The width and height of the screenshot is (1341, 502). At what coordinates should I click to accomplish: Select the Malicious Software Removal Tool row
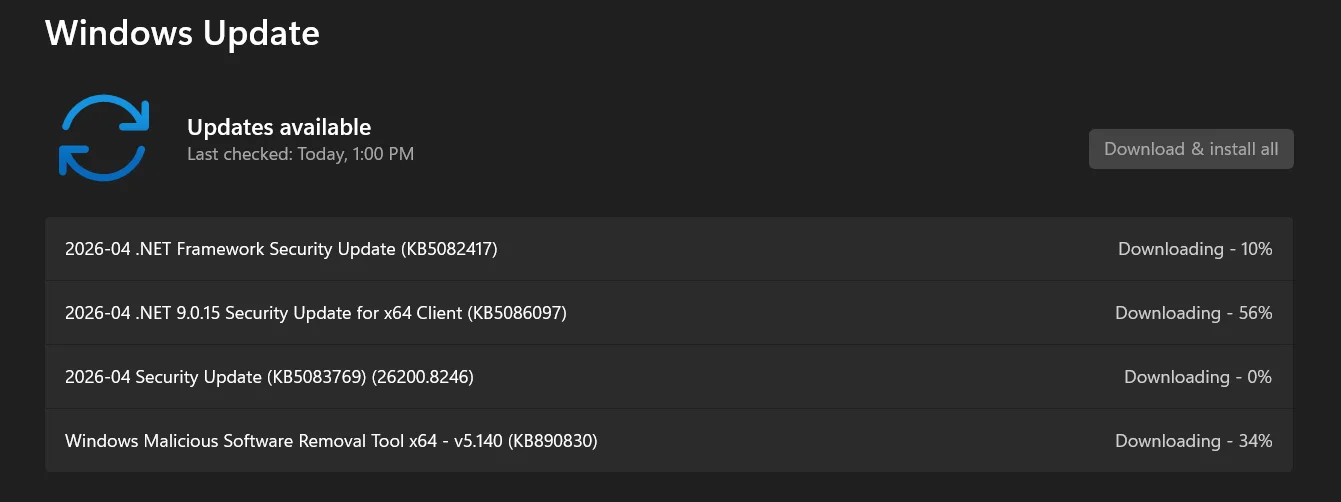tap(669, 441)
